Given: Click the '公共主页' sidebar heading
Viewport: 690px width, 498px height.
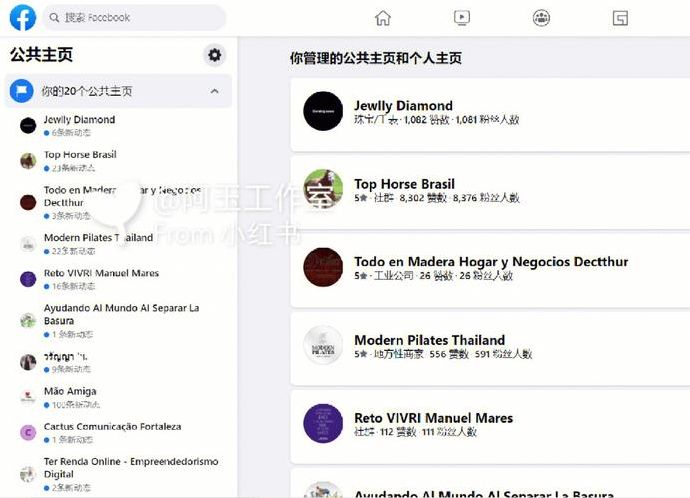Looking at the screenshot, I should click(41, 55).
